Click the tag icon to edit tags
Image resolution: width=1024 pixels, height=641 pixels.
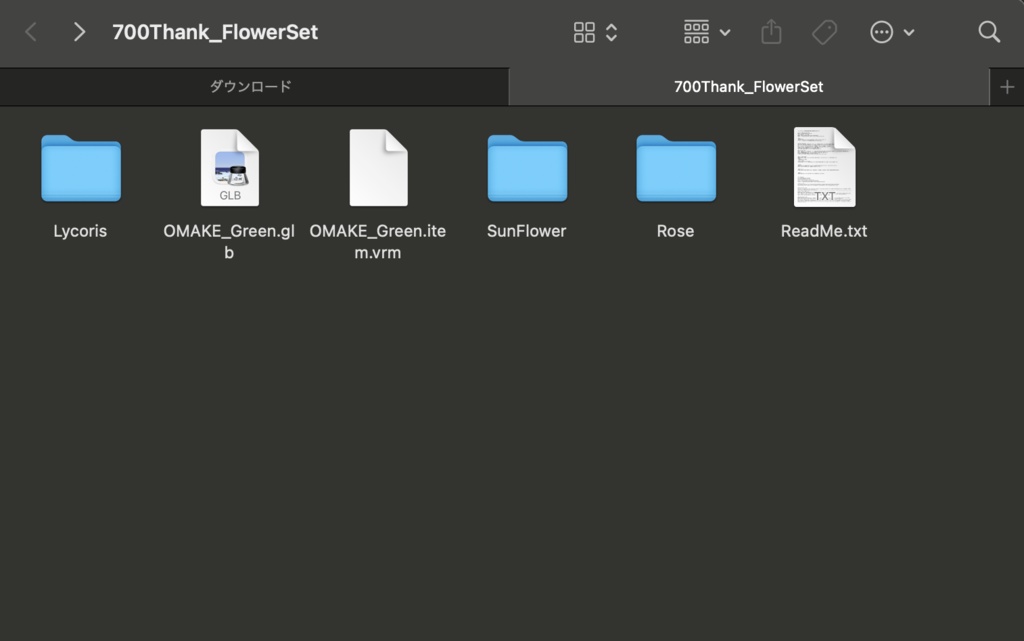pos(825,32)
